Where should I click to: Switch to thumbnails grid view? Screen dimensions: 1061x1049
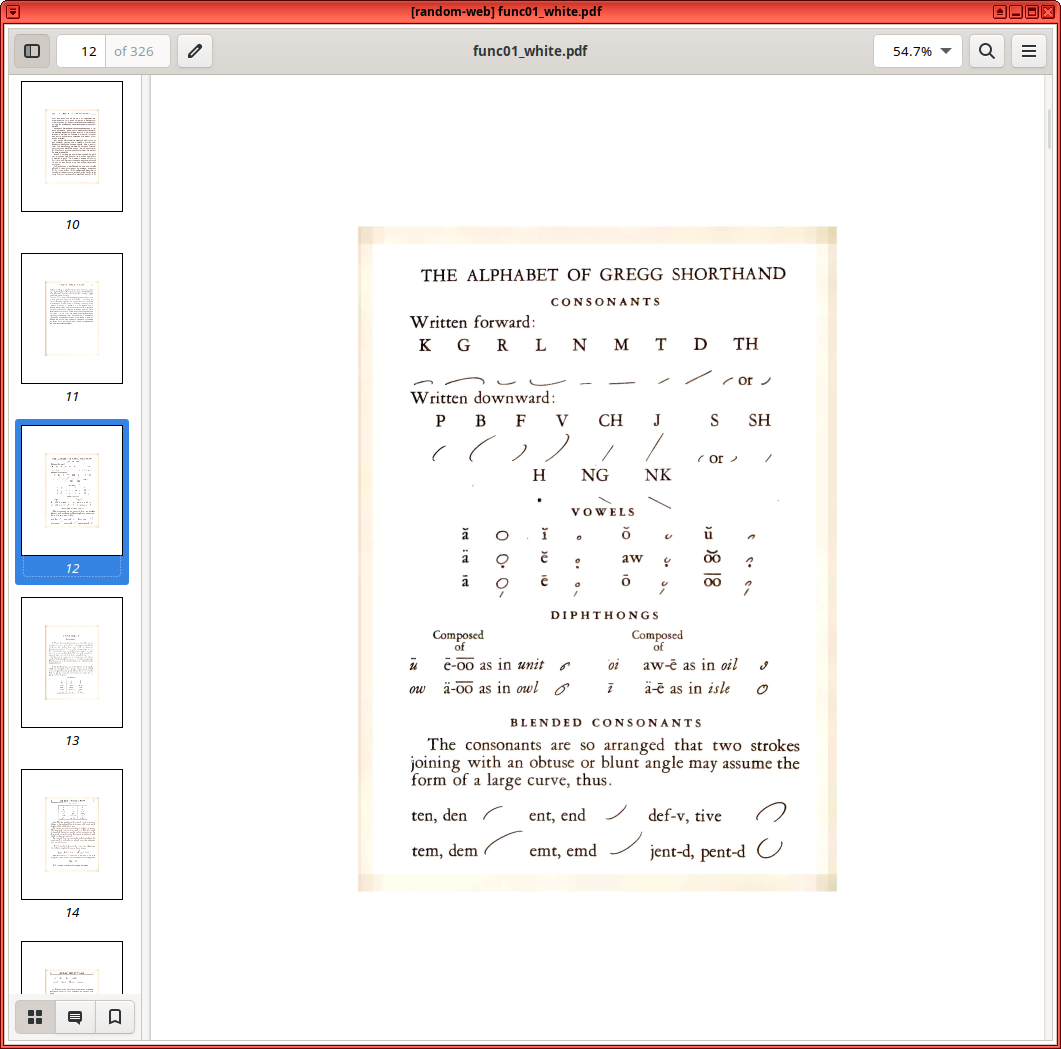click(x=35, y=1017)
